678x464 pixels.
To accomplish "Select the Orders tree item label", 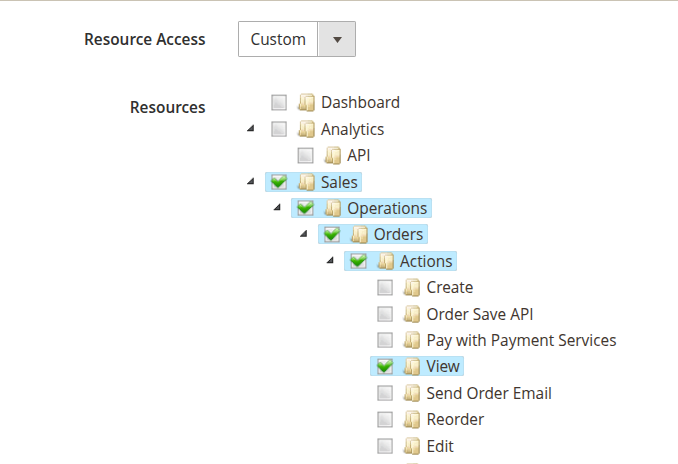I will pos(398,235).
